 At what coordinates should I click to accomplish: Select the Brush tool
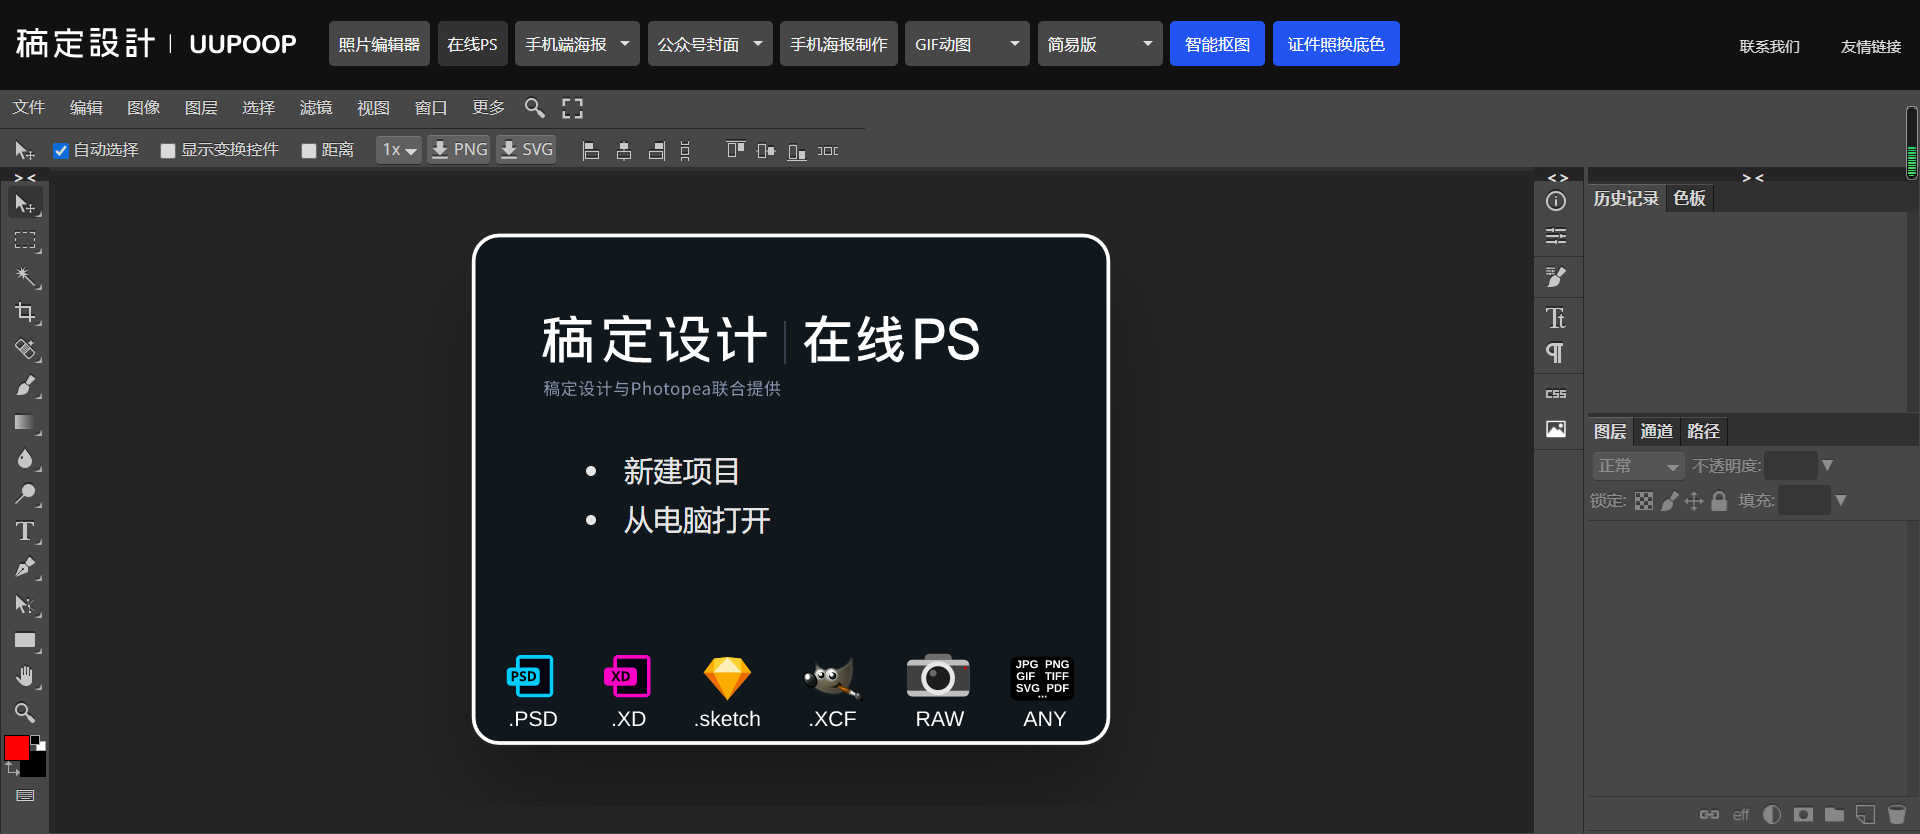point(25,386)
